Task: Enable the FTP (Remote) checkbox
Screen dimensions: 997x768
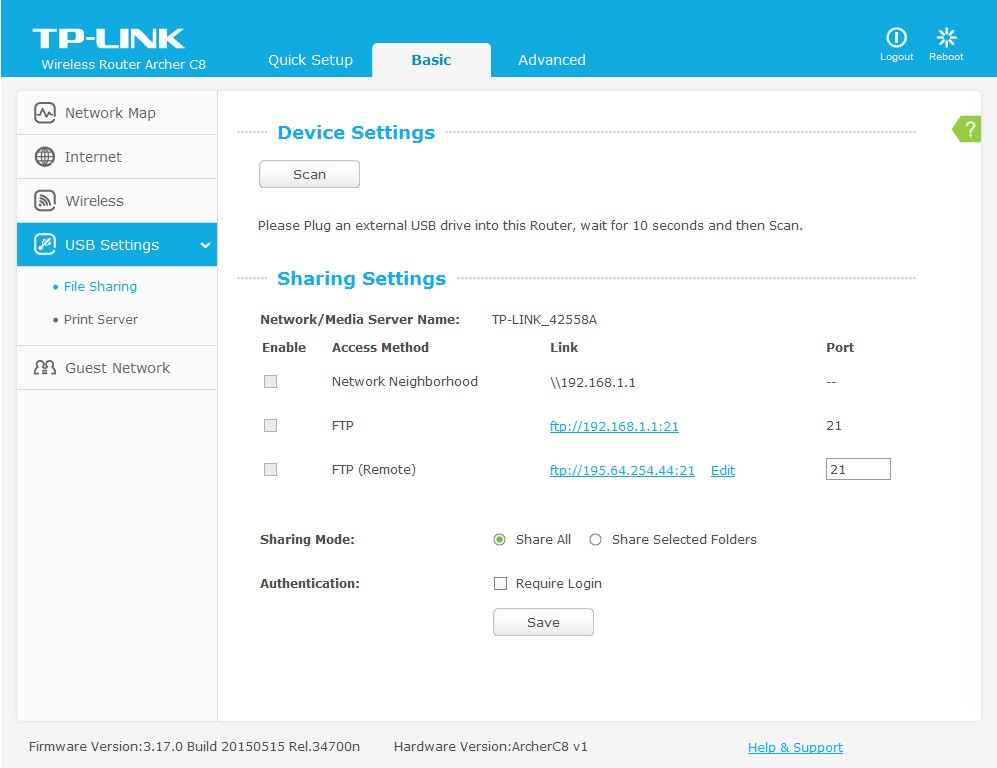Action: [270, 470]
